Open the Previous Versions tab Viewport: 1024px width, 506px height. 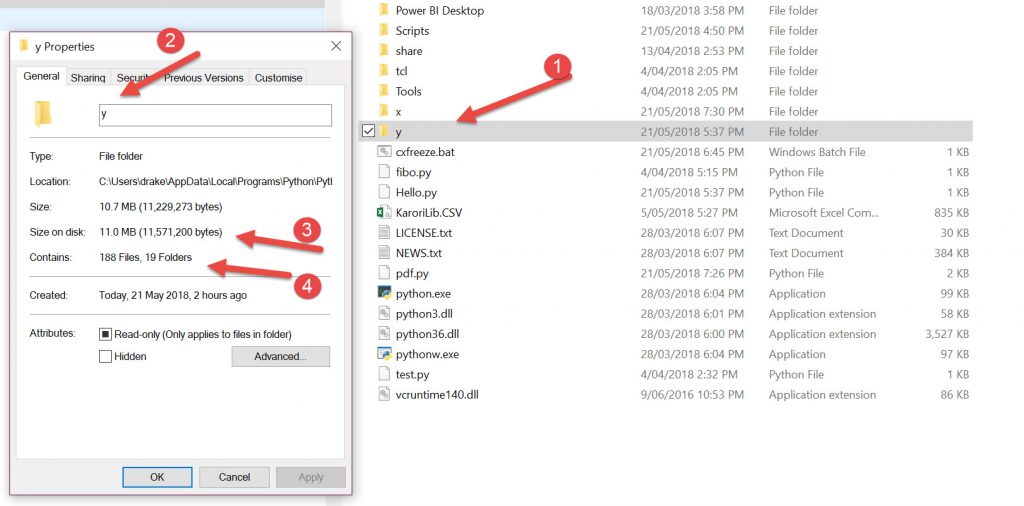pos(203,78)
